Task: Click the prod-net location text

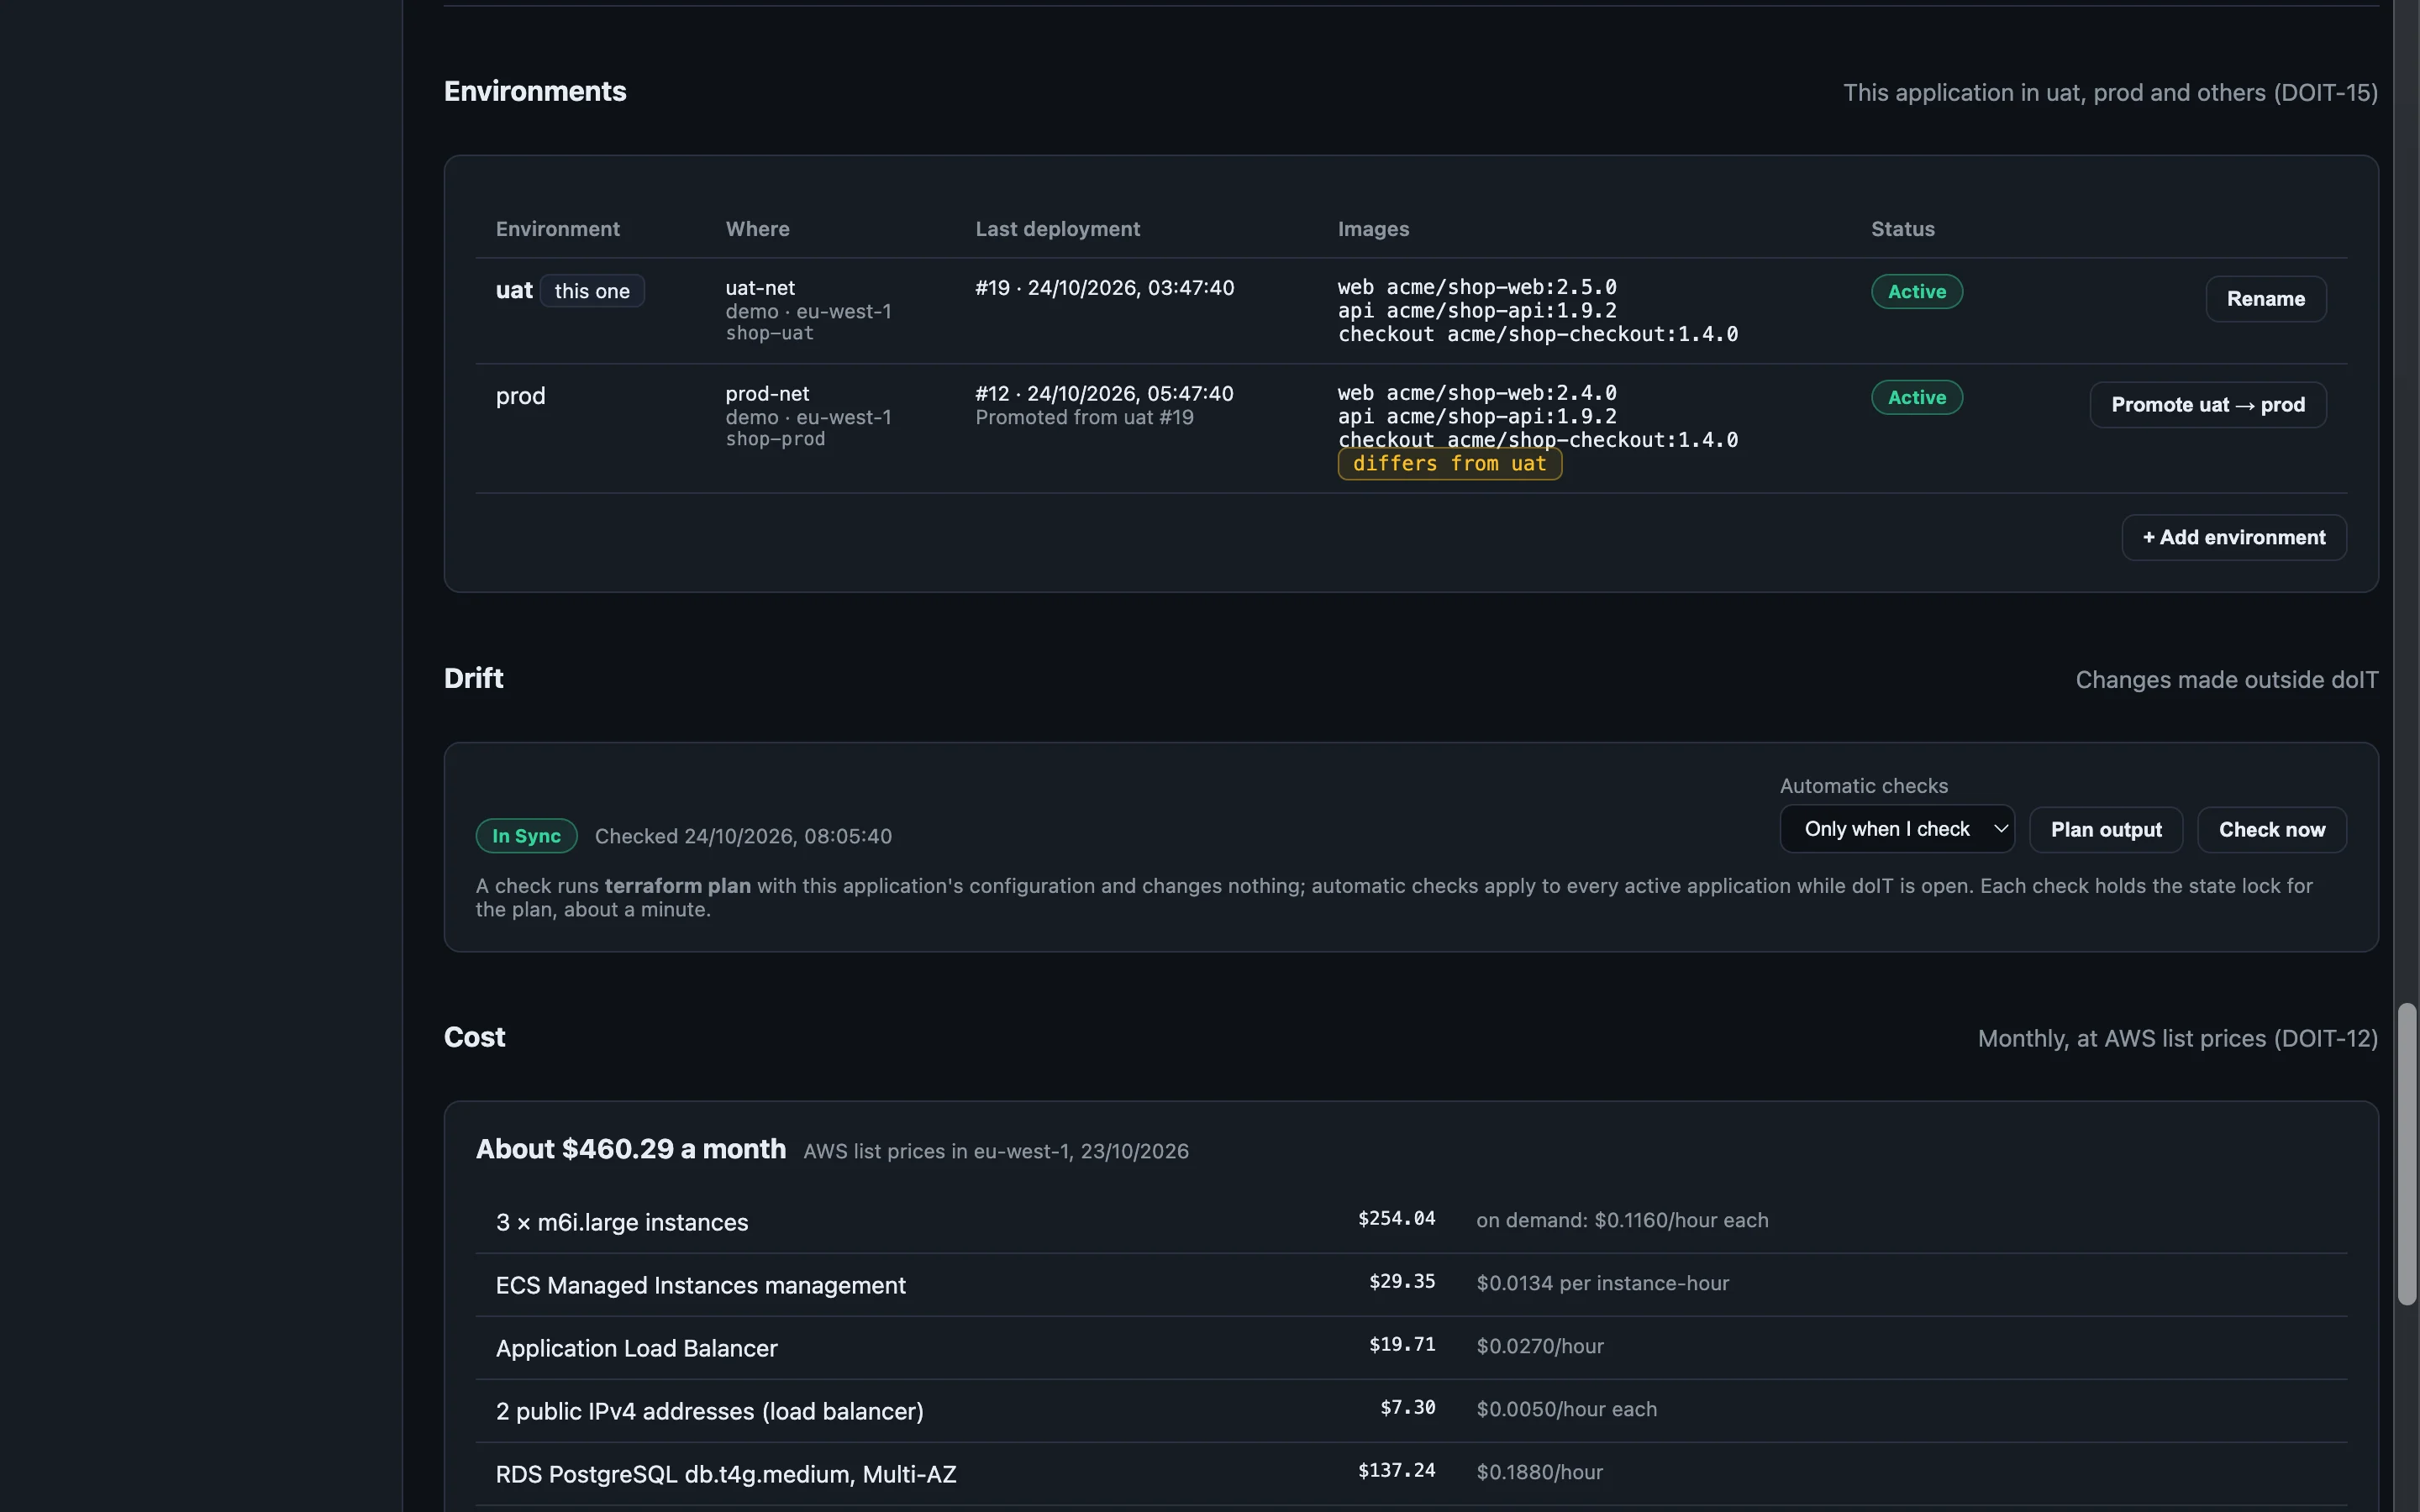Action: tap(767, 394)
